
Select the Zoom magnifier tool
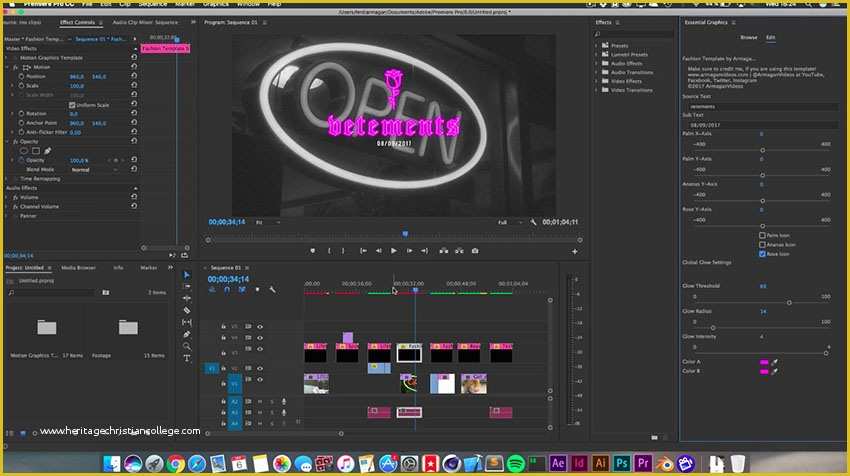tap(186, 346)
